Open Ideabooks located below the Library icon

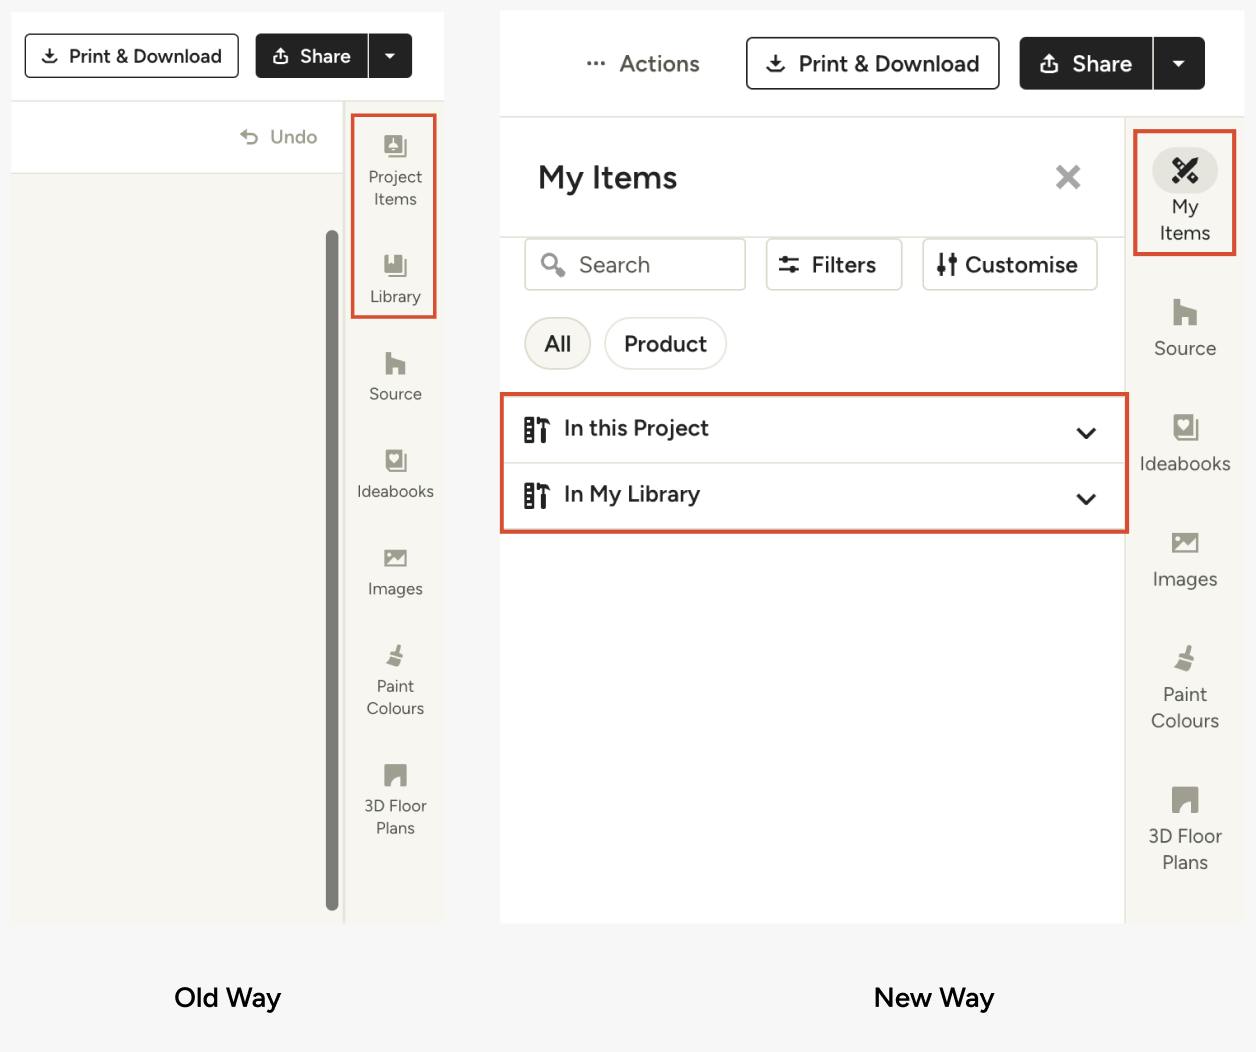395,473
